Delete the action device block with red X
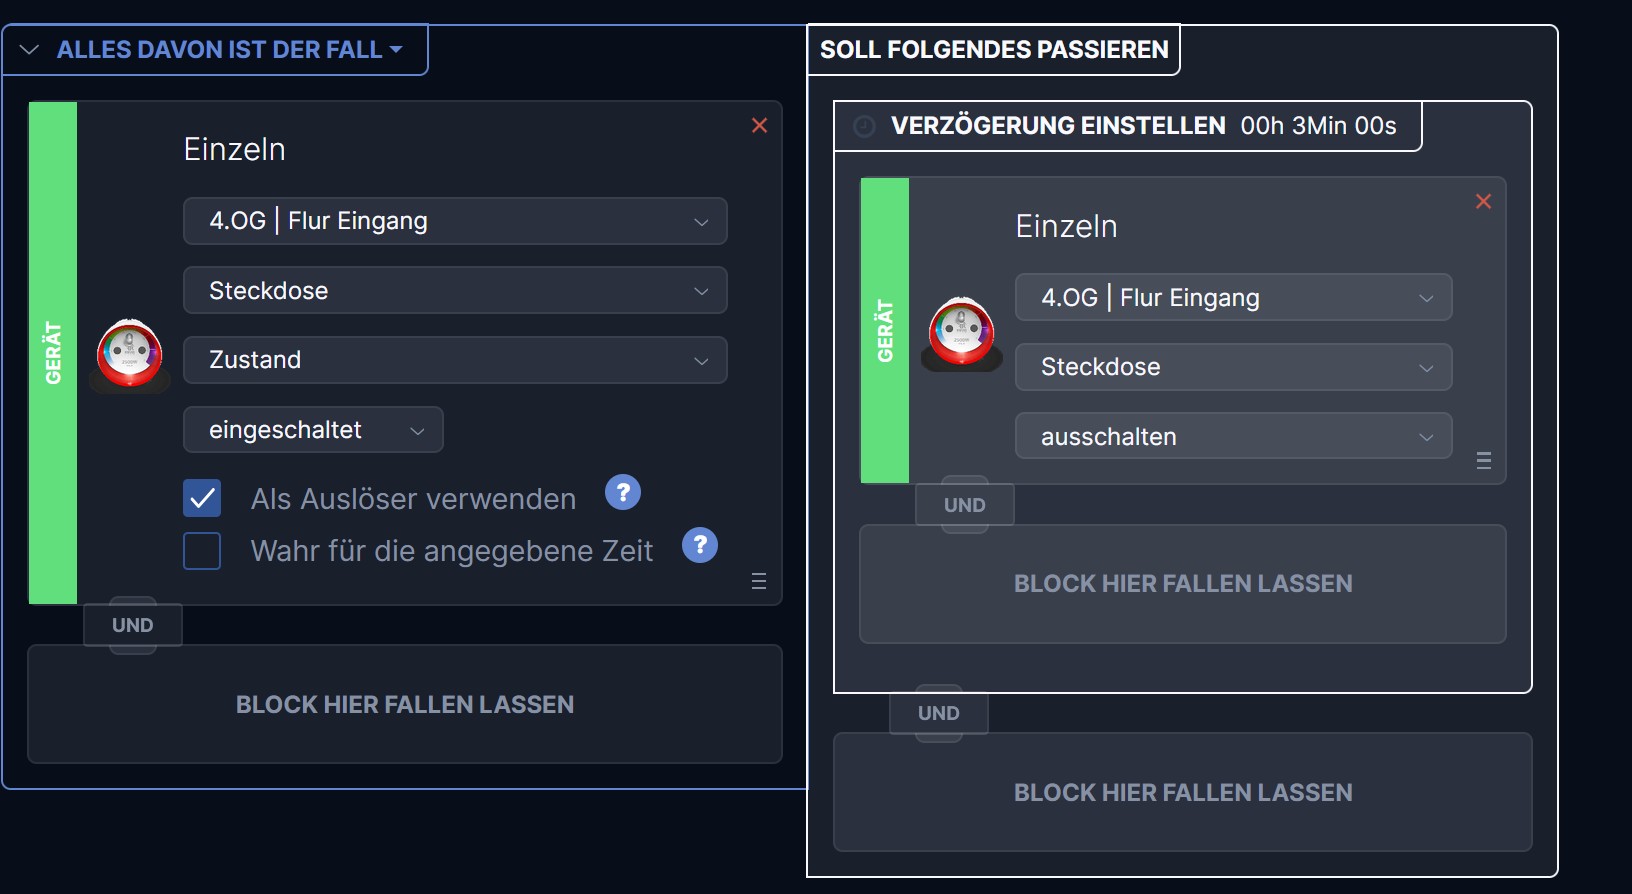 tap(1484, 202)
